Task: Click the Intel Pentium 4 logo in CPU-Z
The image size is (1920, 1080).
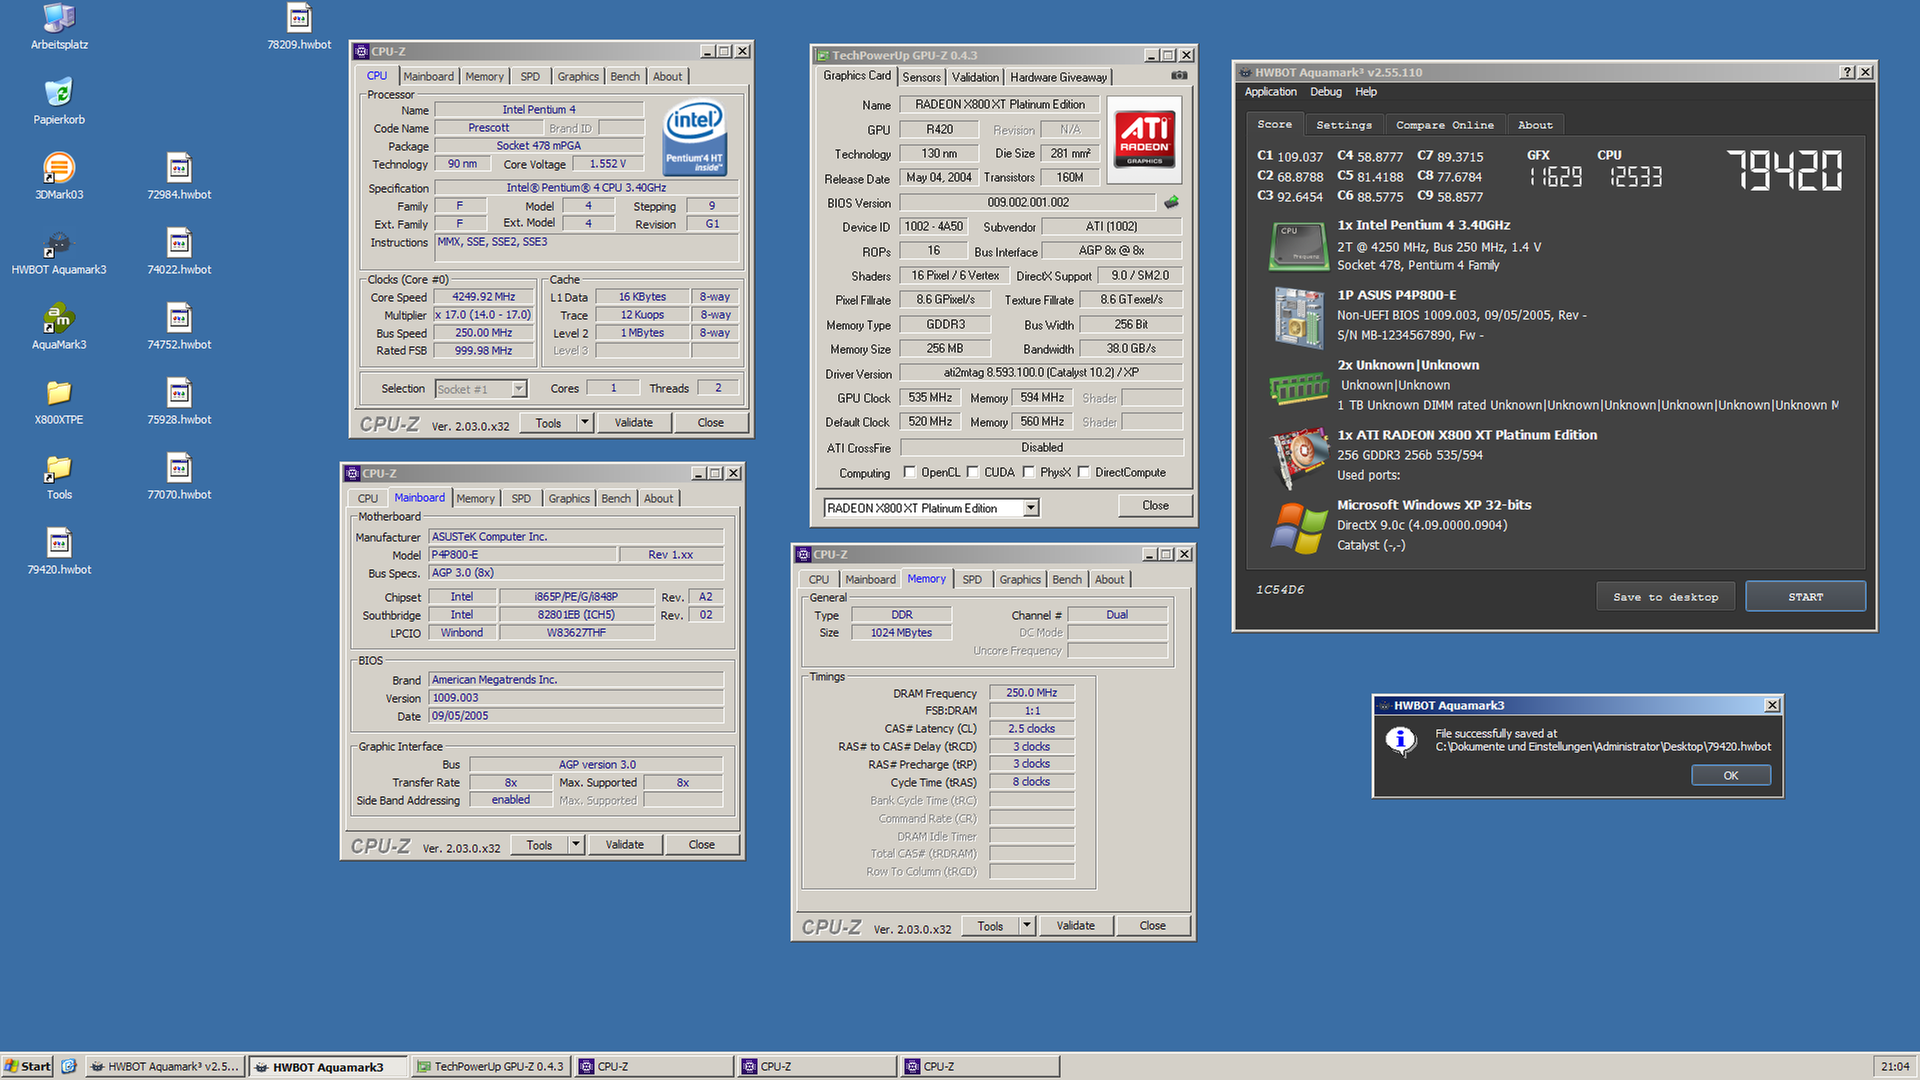Action: point(695,138)
